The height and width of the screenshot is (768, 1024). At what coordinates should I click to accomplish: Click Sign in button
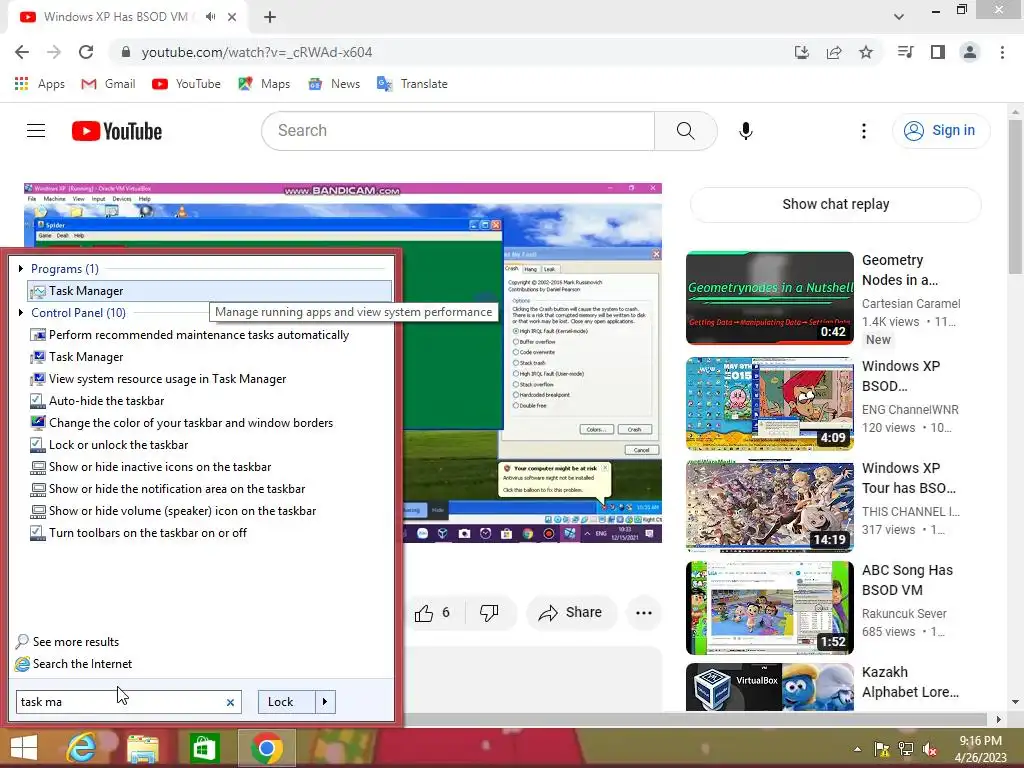(941, 131)
